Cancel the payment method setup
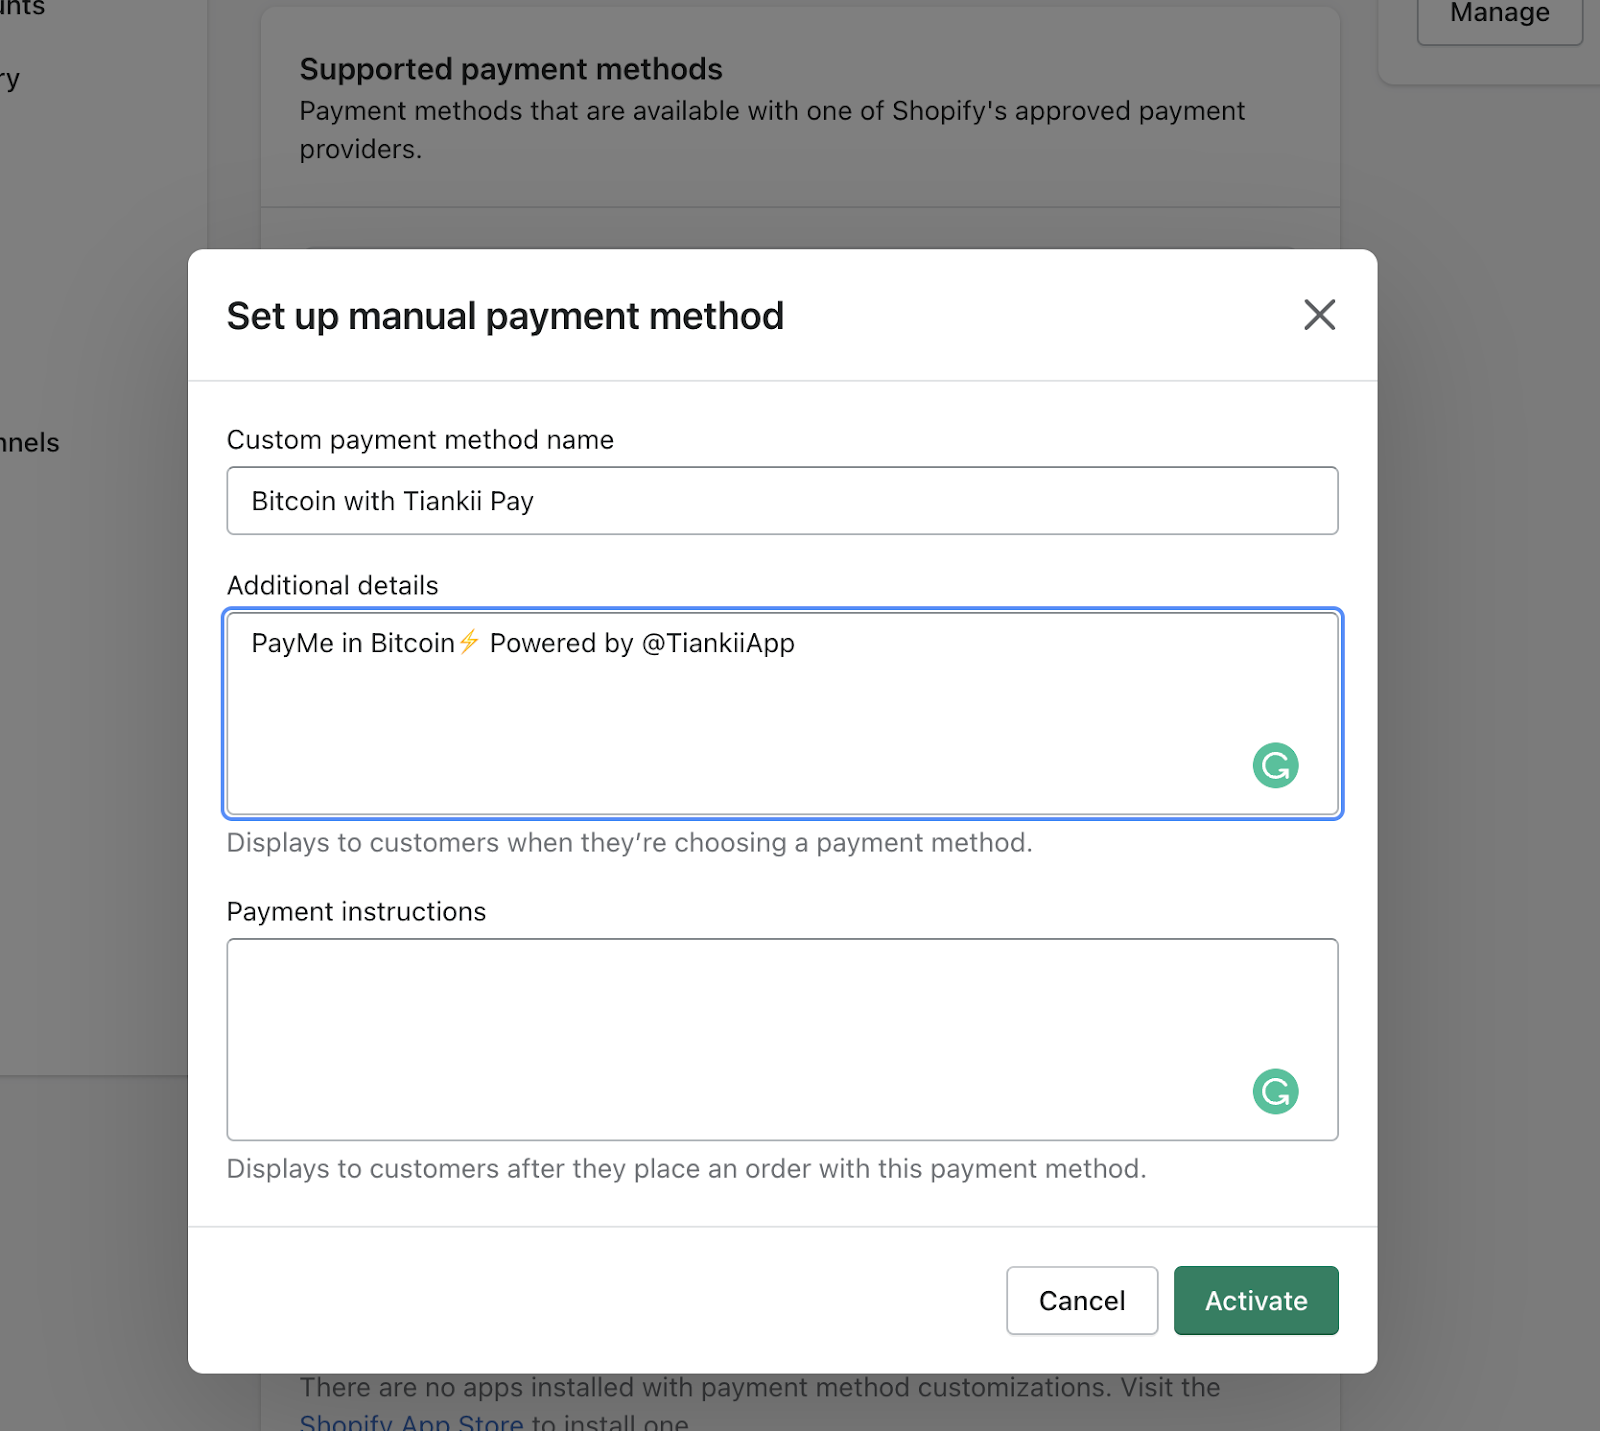This screenshot has width=1600, height=1431. point(1082,1300)
